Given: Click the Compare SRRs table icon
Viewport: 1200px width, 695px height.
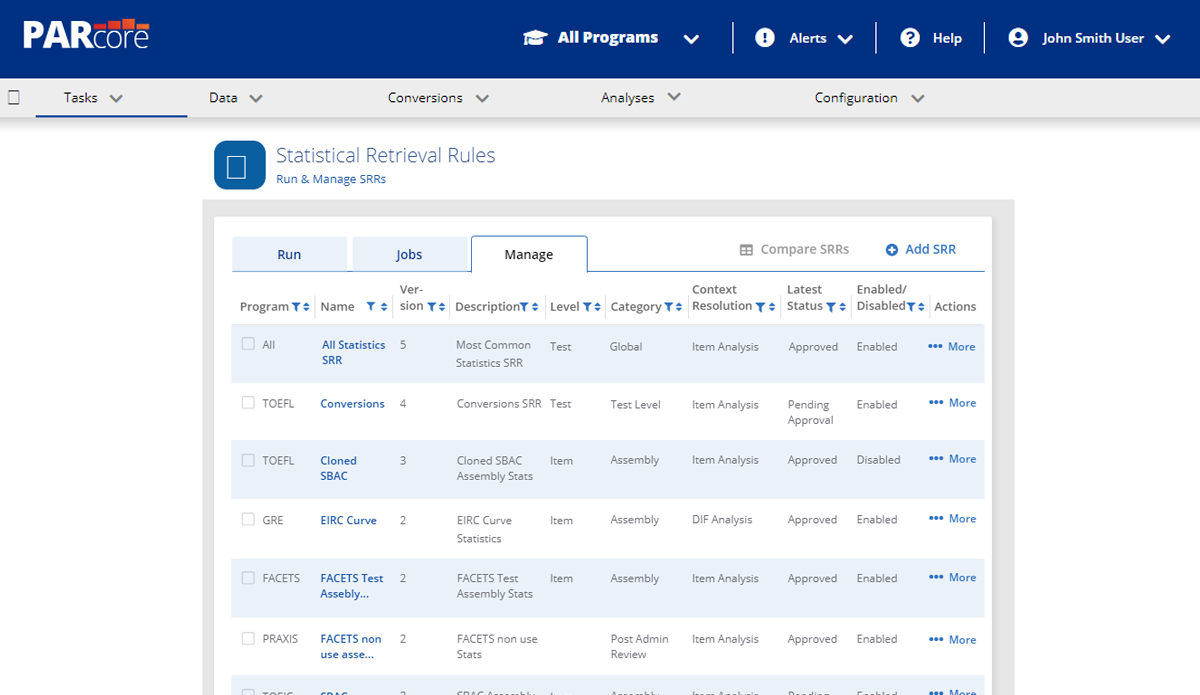Looking at the screenshot, I should (x=746, y=250).
